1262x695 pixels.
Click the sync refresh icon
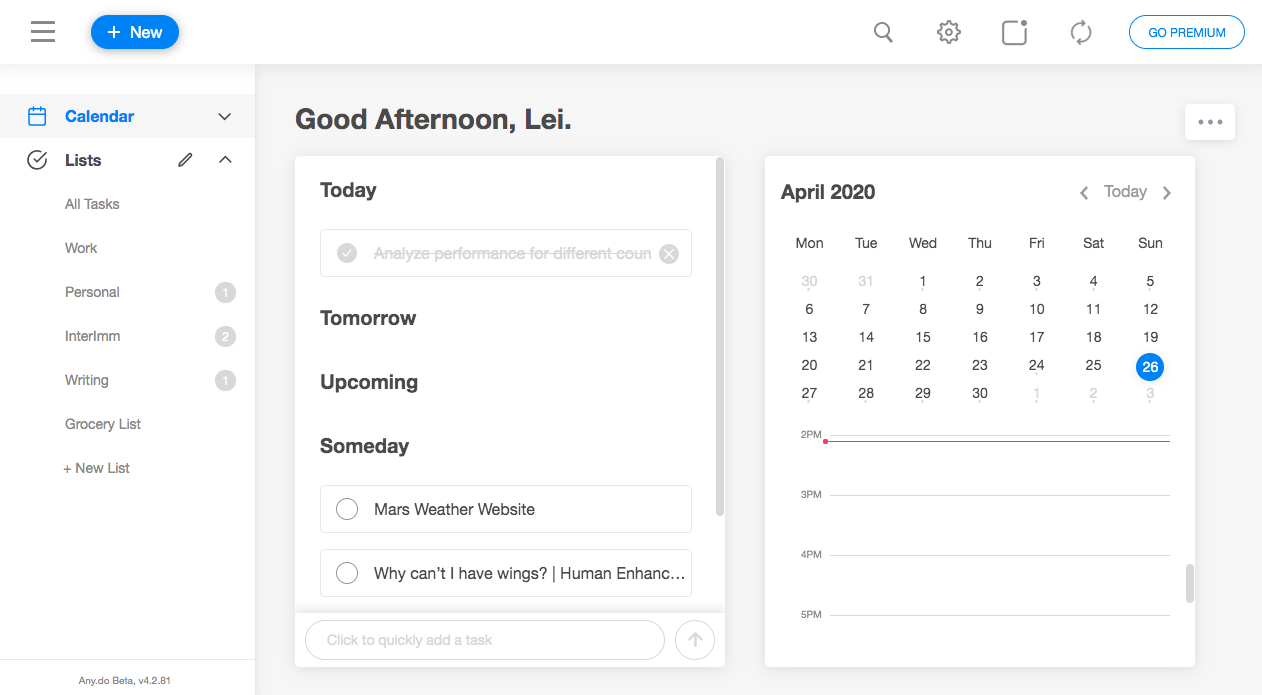click(x=1081, y=32)
